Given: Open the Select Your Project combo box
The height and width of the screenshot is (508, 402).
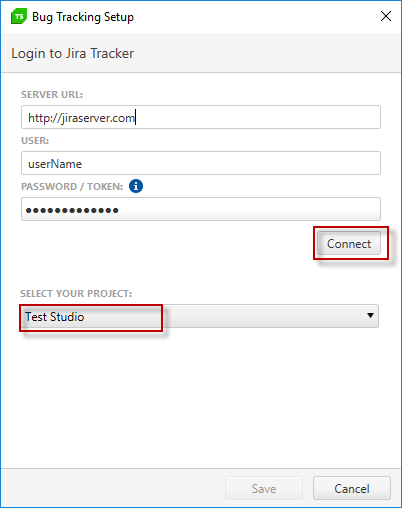Looking at the screenshot, I should 200,316.
